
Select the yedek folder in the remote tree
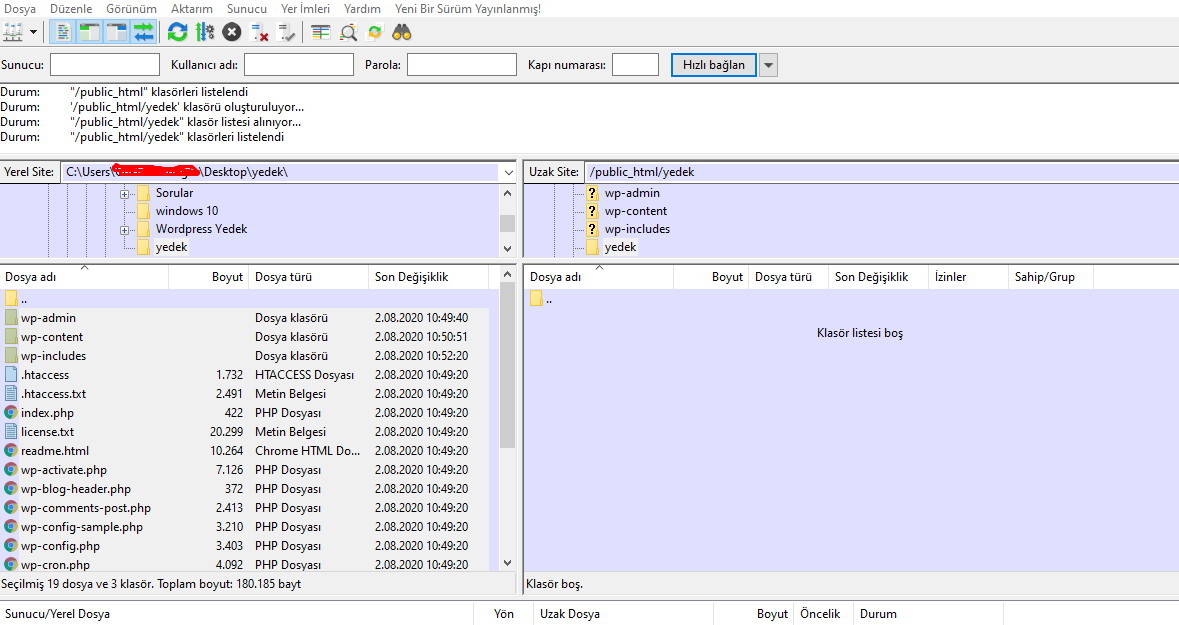click(620, 247)
